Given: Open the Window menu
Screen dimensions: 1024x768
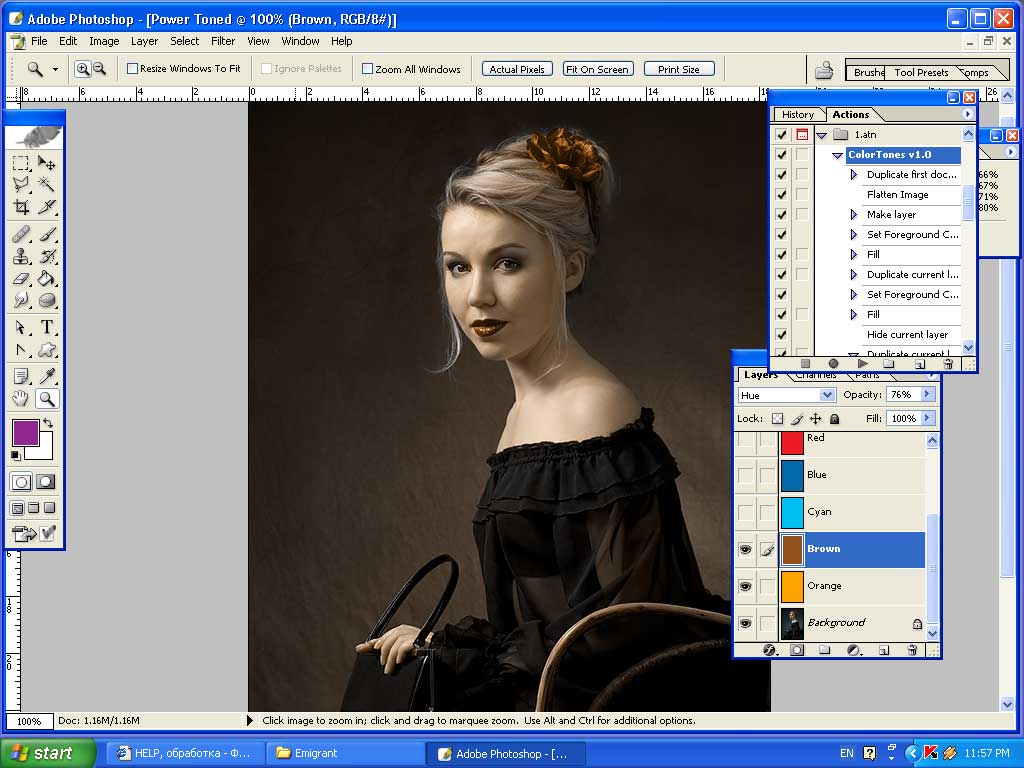Looking at the screenshot, I should click(x=300, y=41).
